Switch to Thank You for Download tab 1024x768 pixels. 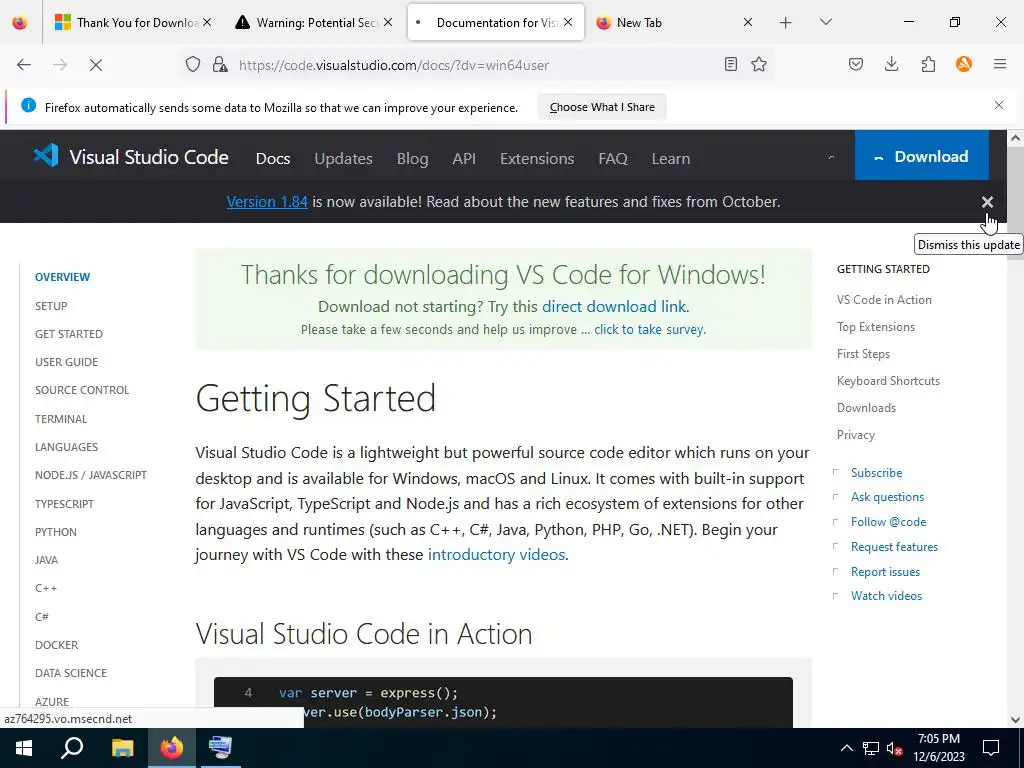134,22
